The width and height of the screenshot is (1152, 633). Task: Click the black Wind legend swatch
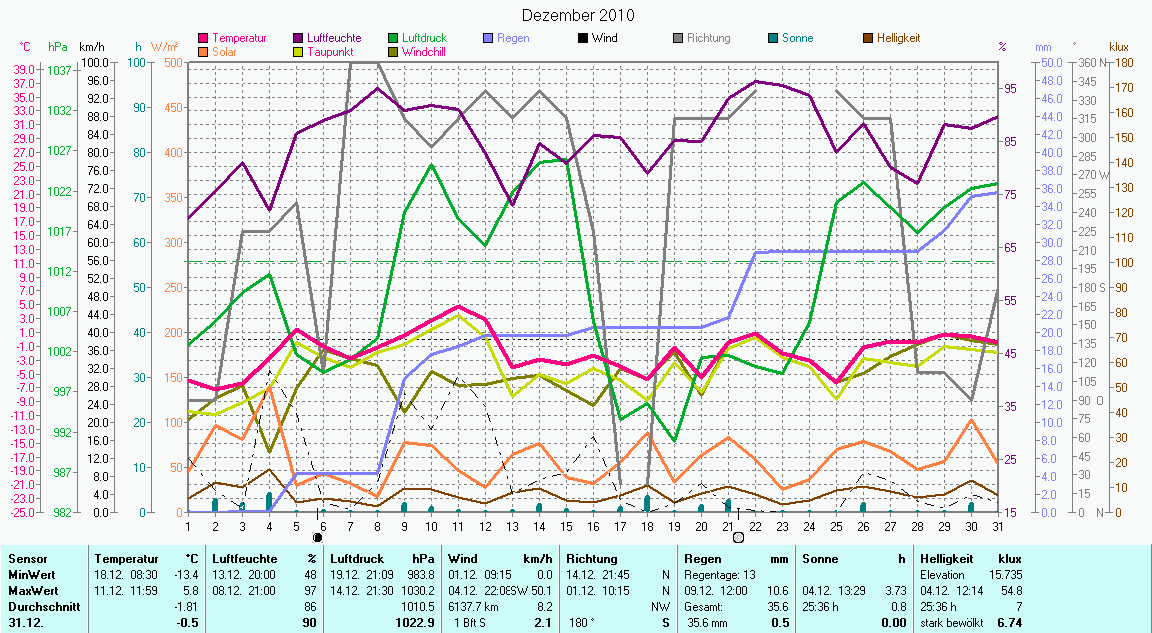584,39
